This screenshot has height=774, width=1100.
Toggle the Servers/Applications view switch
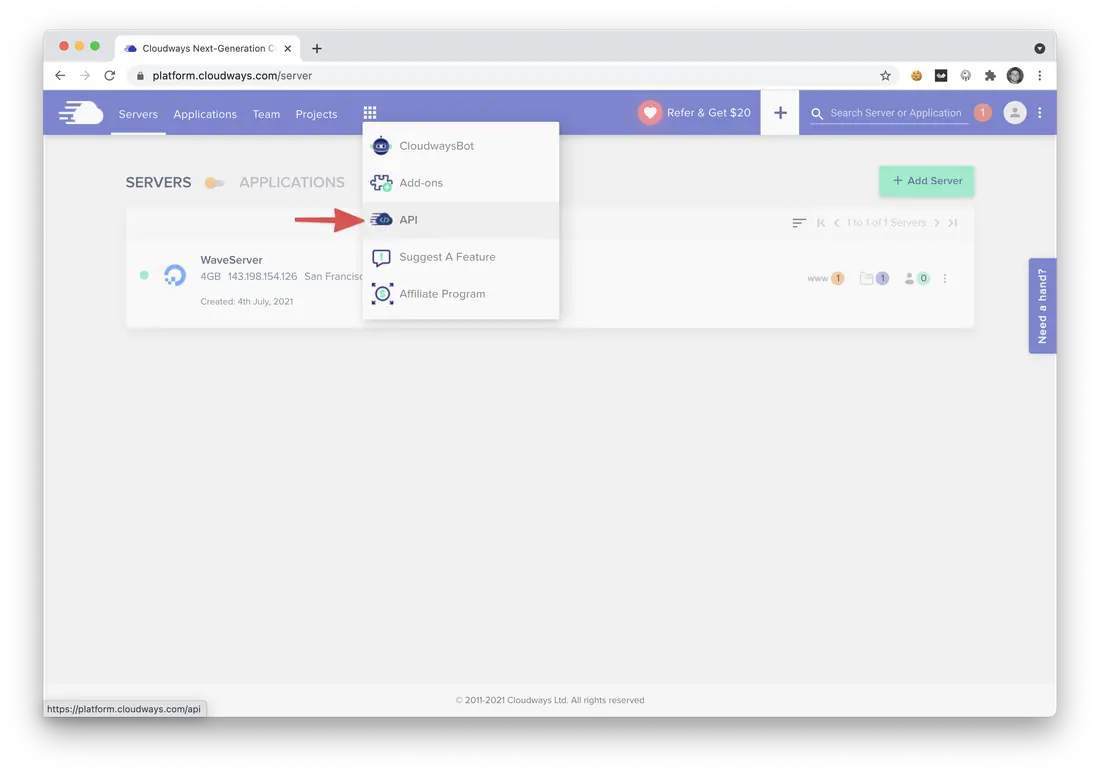[x=214, y=183]
